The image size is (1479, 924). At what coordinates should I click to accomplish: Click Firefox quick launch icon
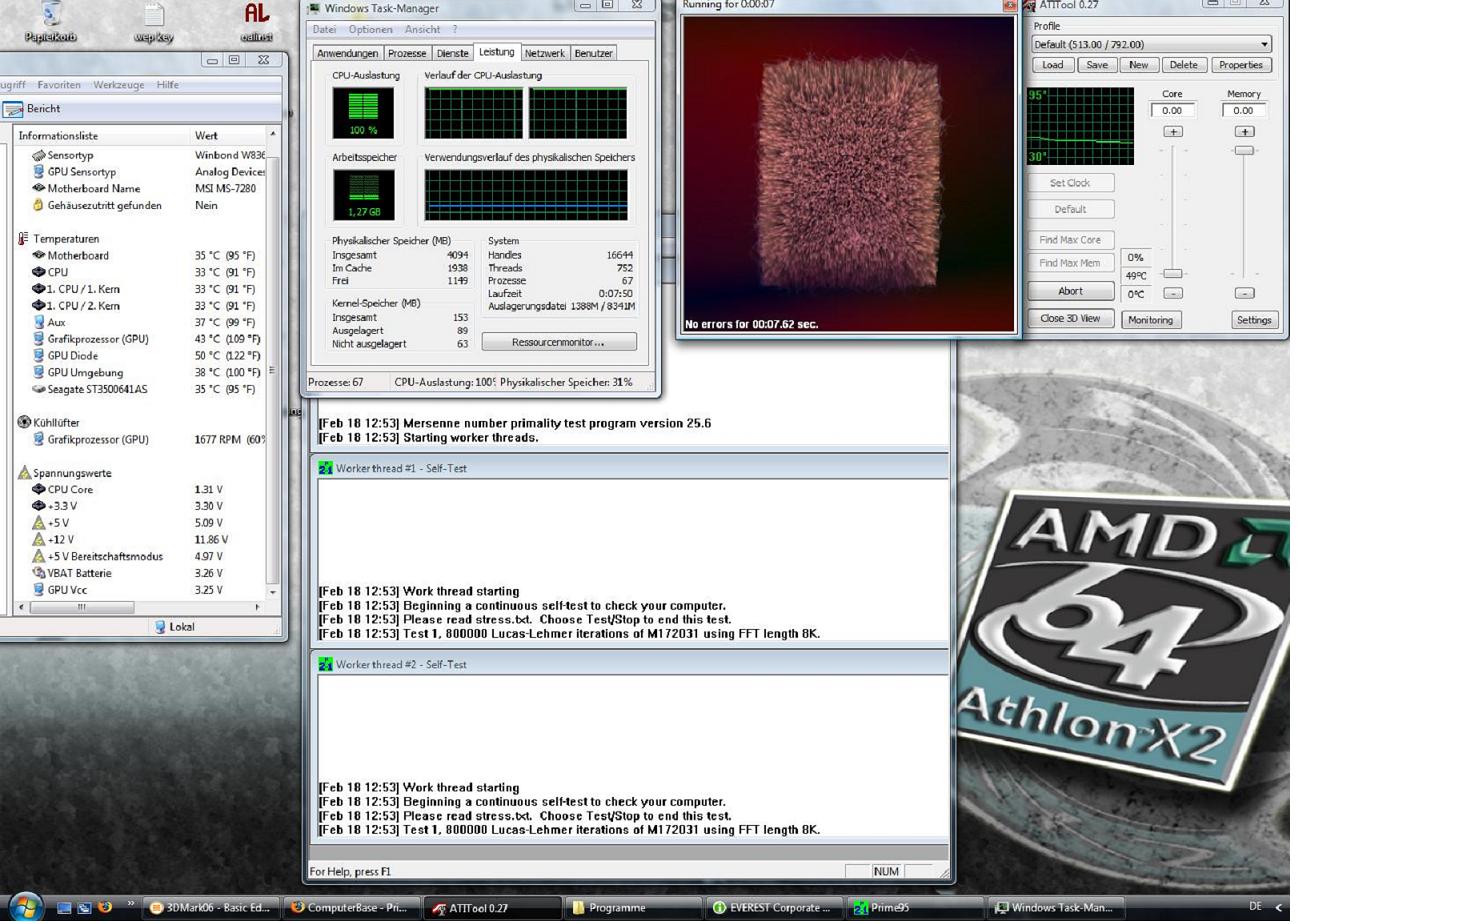(x=105, y=908)
